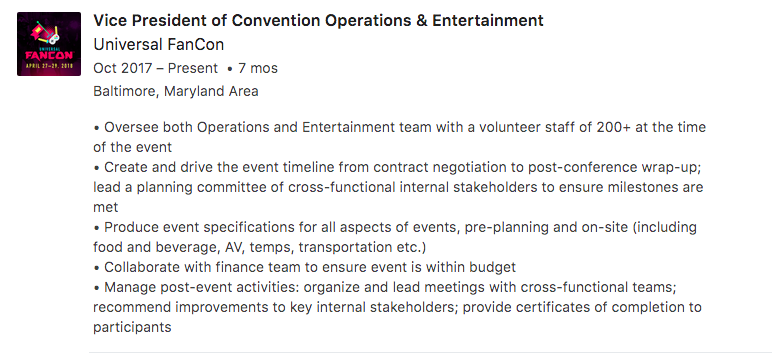Click the 200+ volunteer staff figure
The height and width of the screenshot is (363, 772).
tap(613, 128)
